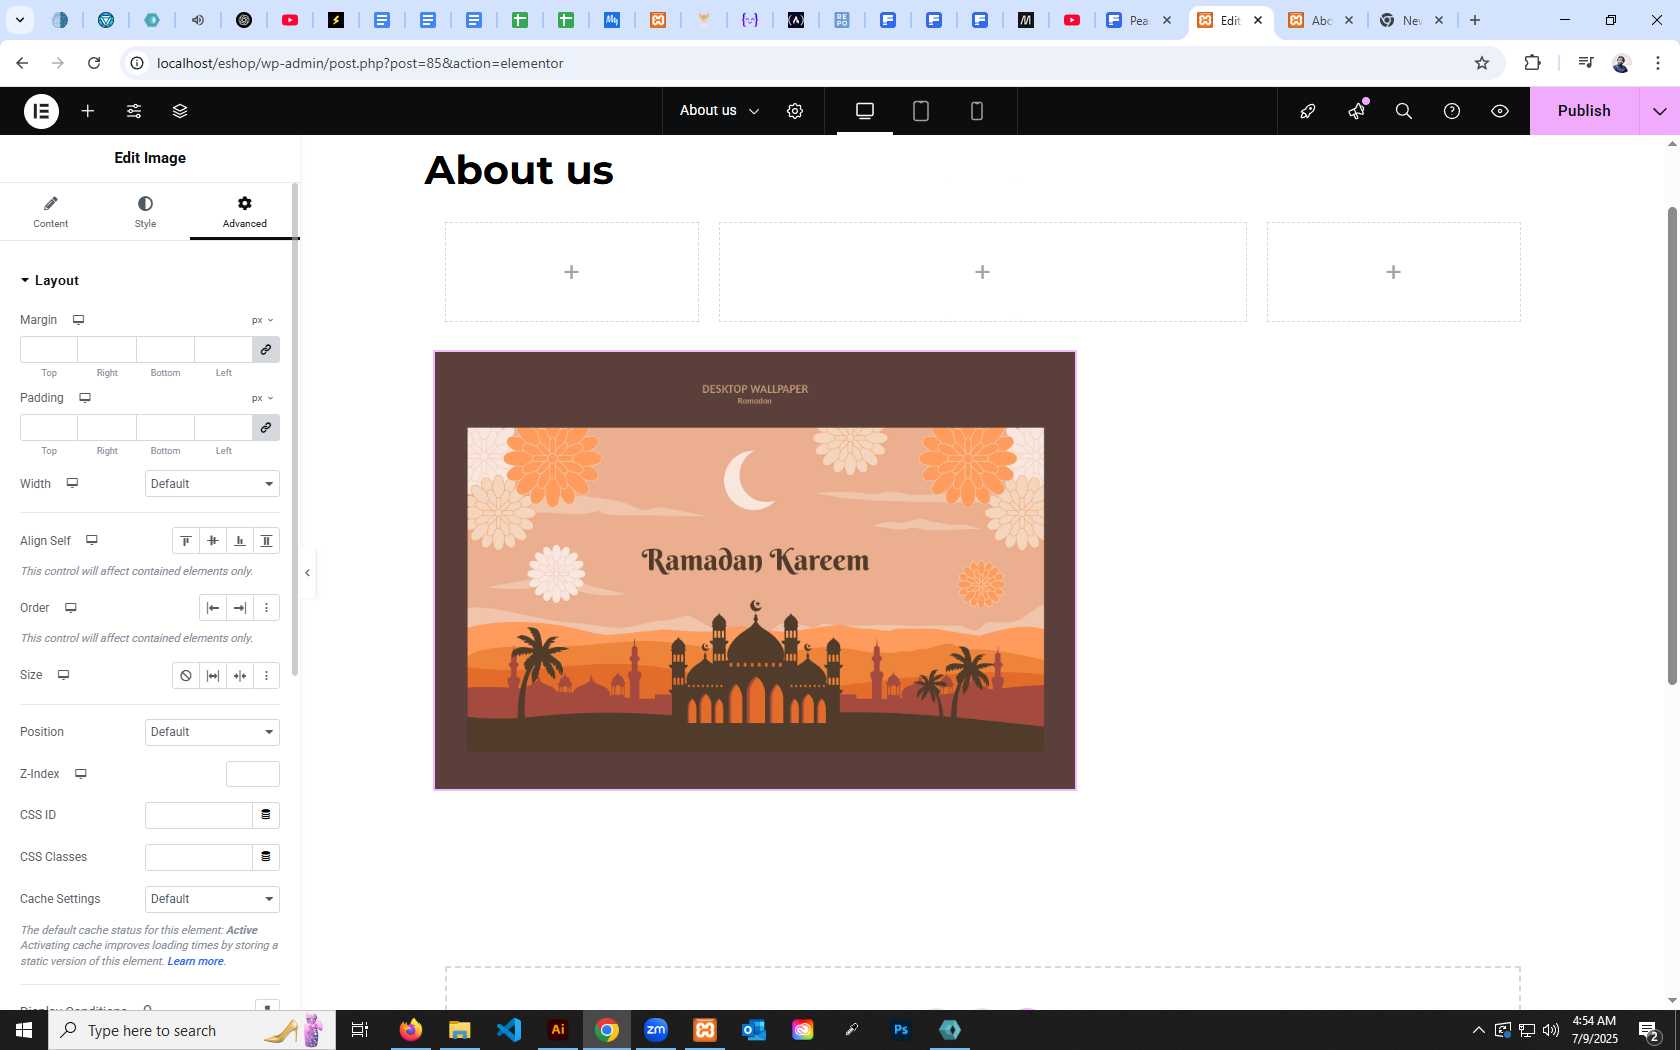Choose custom Order three-dots option
The width and height of the screenshot is (1680, 1050).
(267, 608)
